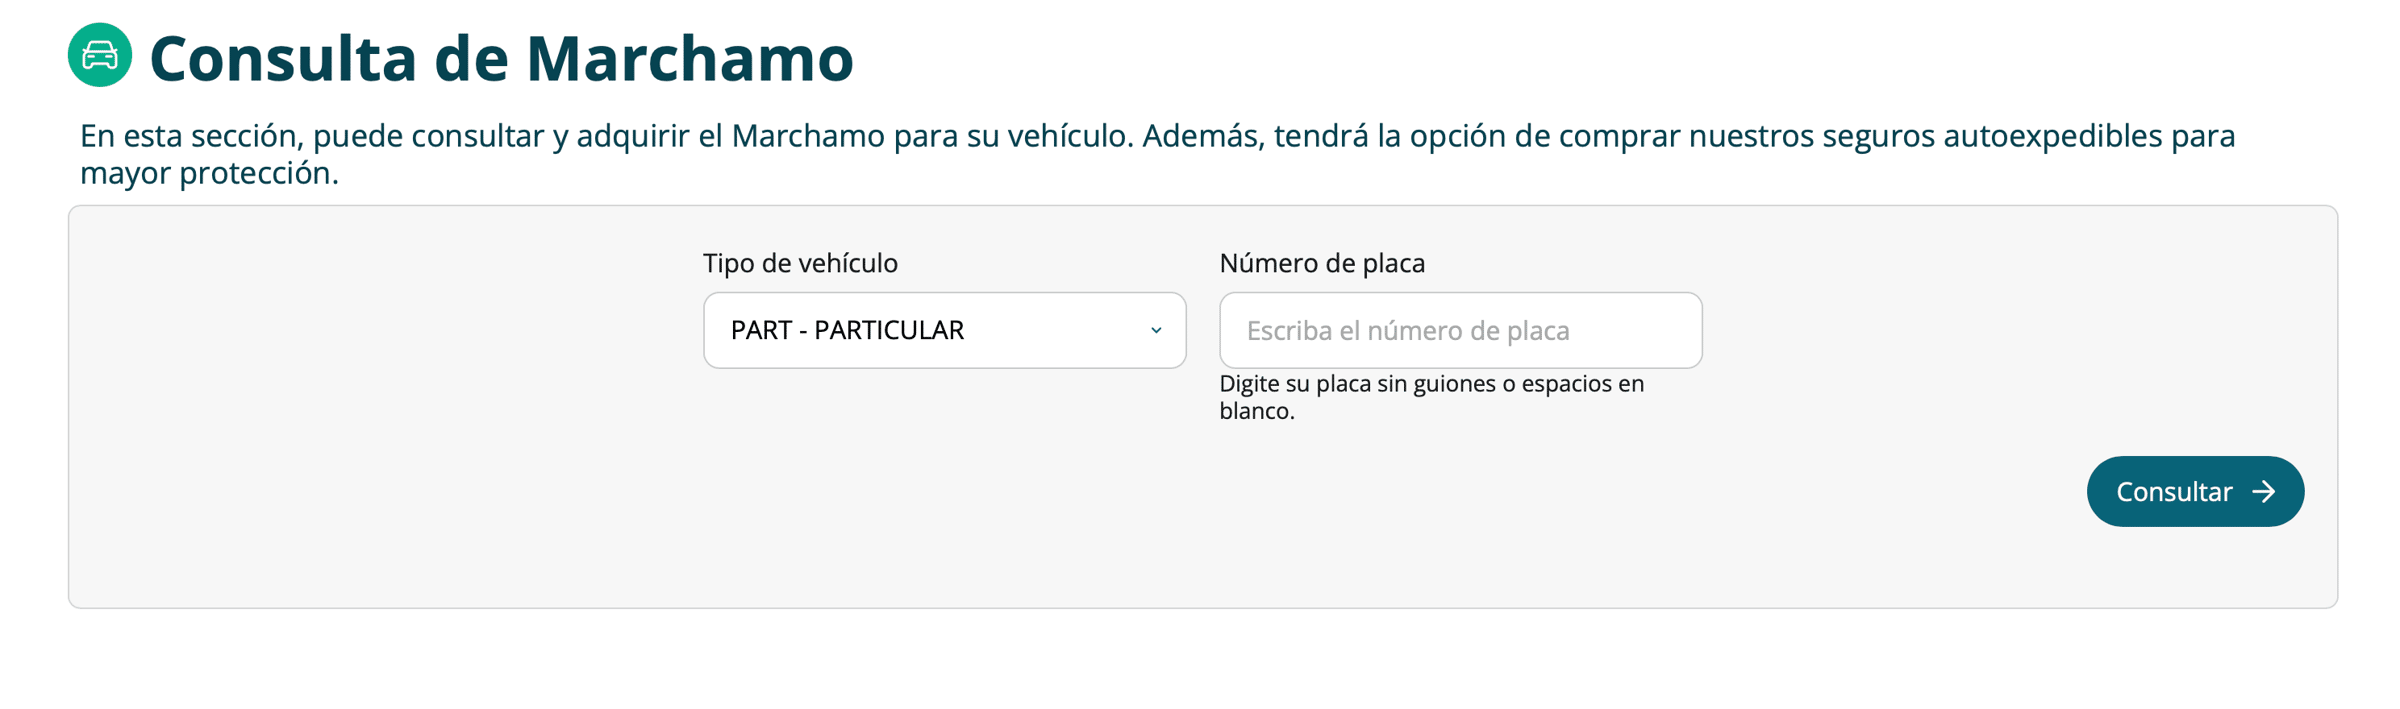Click the word 'Consulta' in the heading
The width and height of the screenshot is (2400, 709).
tap(283, 58)
